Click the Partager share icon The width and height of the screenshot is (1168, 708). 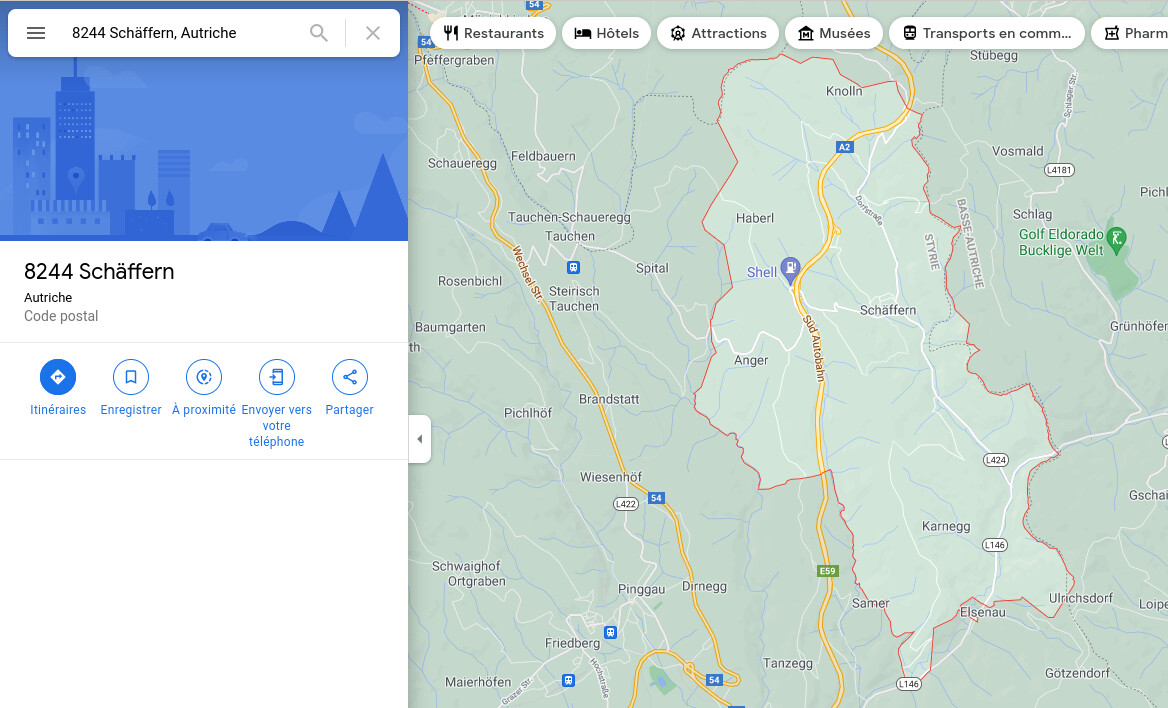coord(350,377)
